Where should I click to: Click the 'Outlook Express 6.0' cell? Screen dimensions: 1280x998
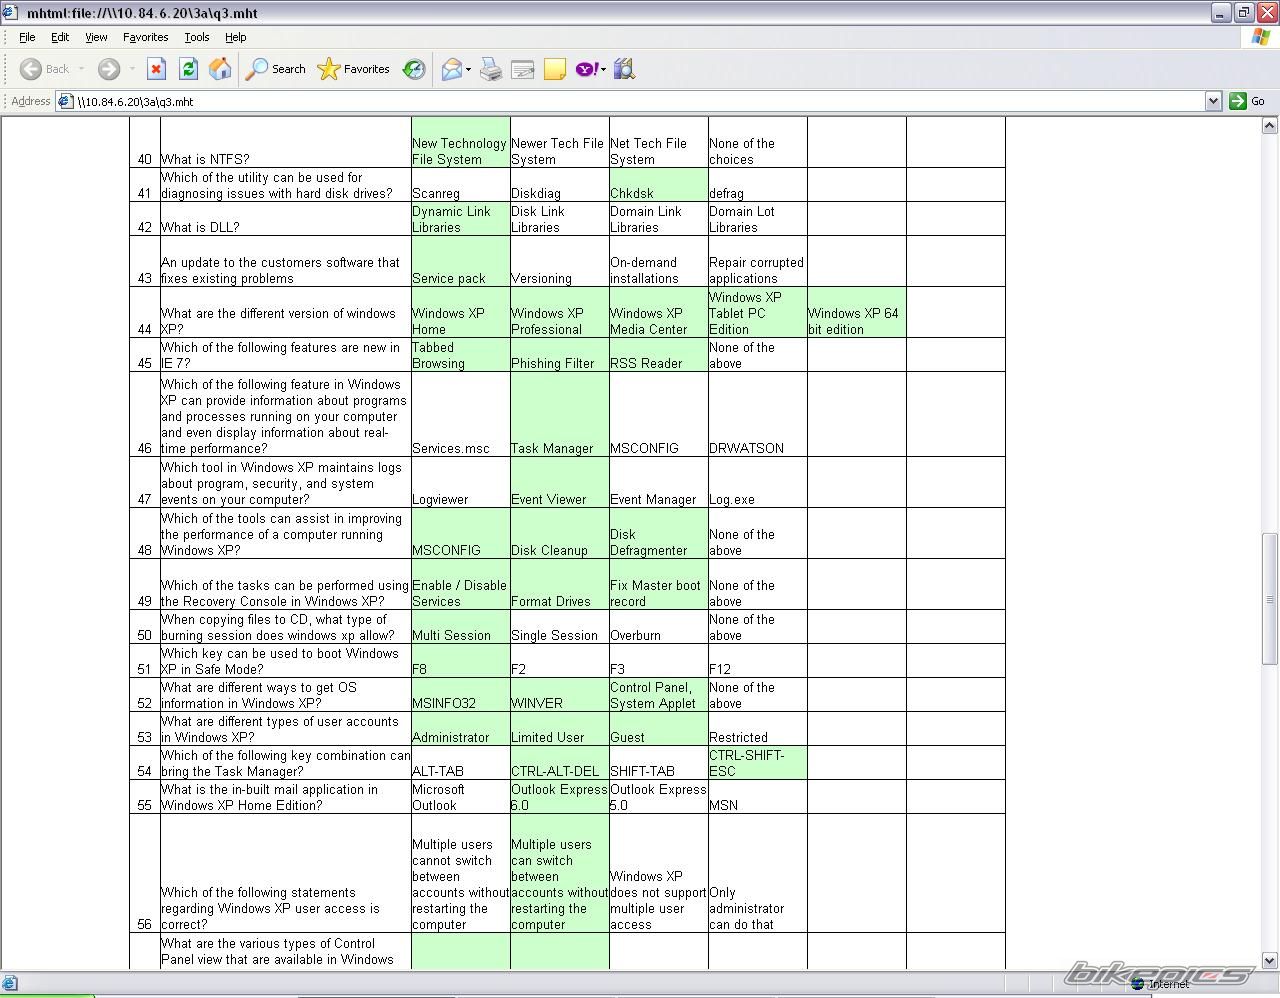tap(559, 797)
